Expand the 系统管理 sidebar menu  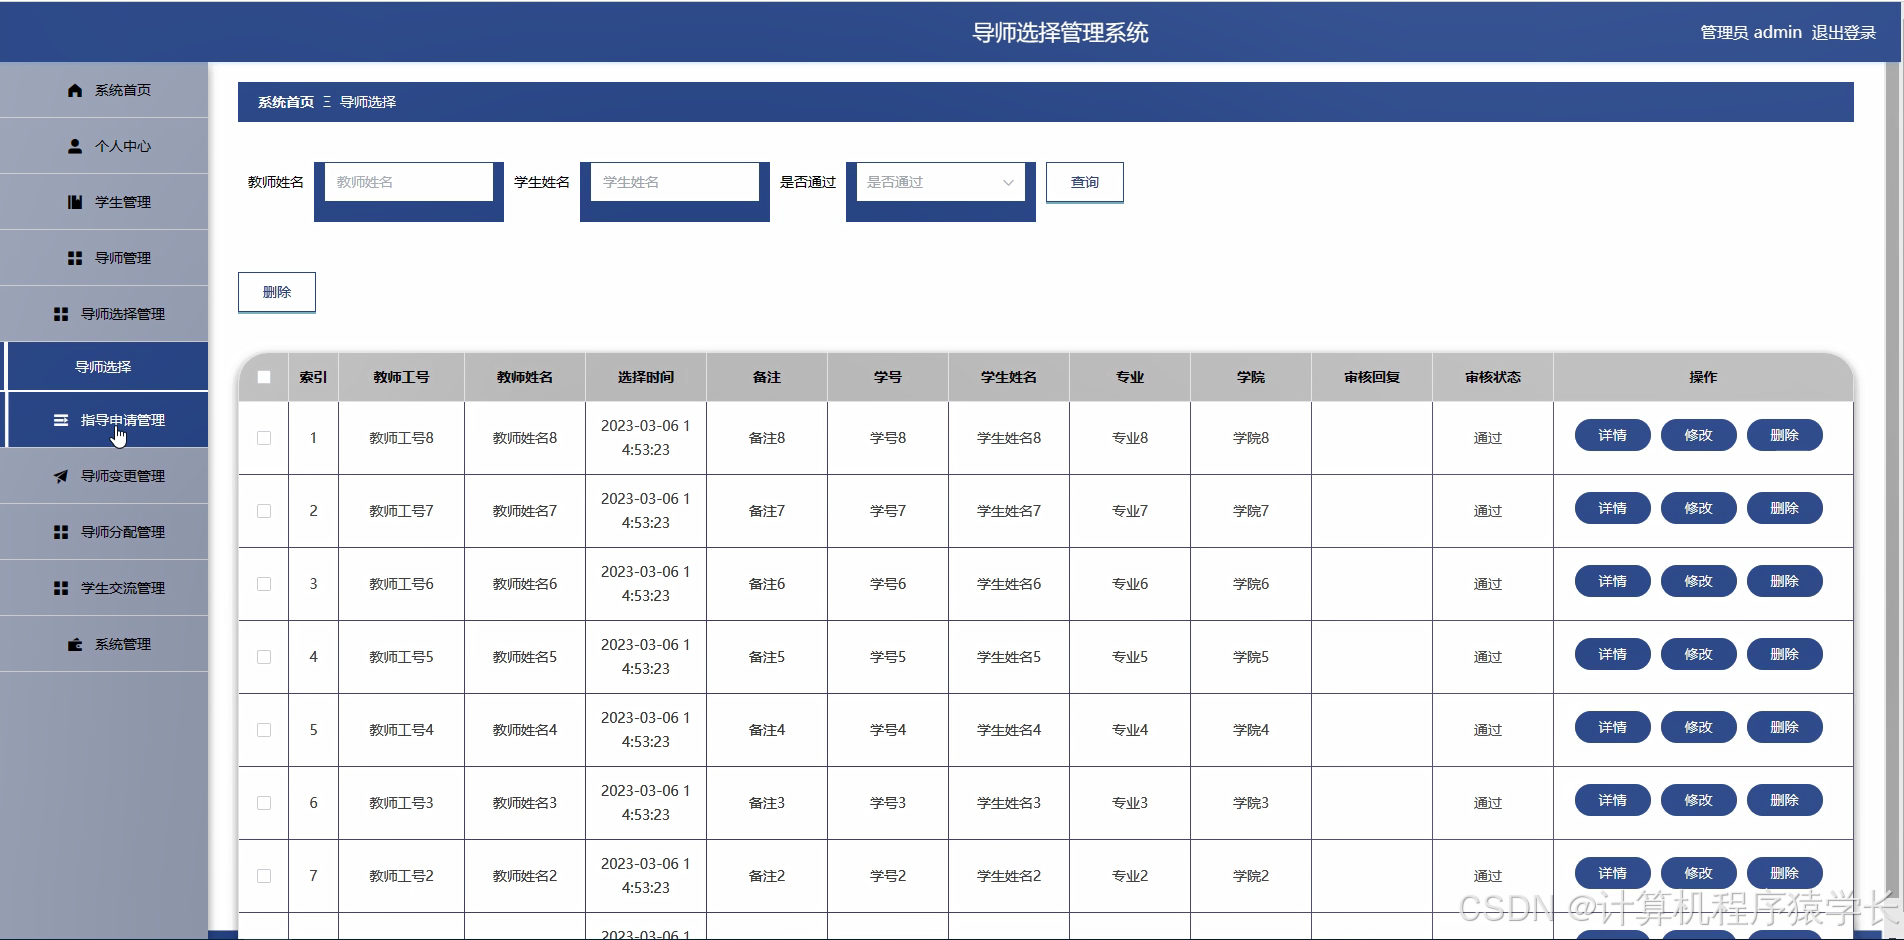click(x=104, y=644)
